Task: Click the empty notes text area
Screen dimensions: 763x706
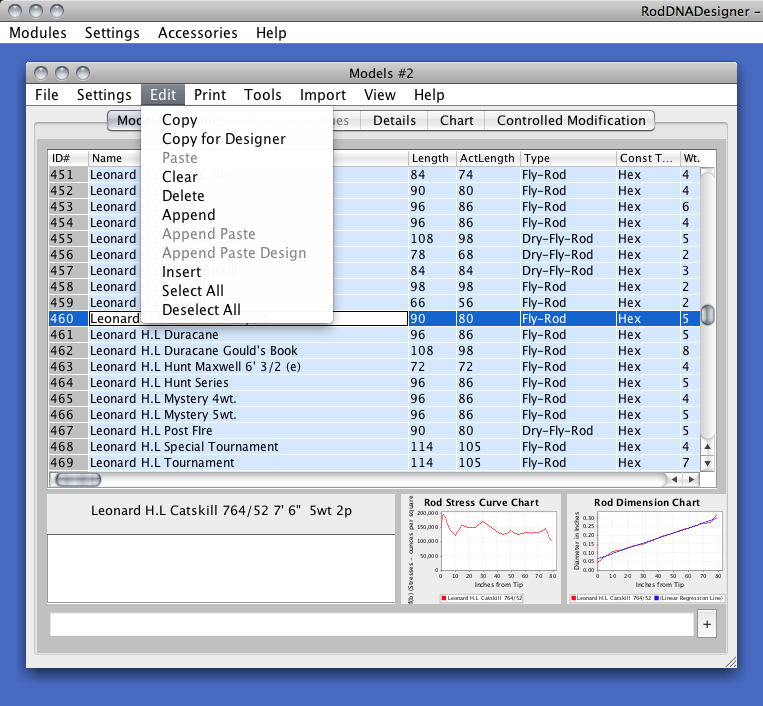Action: click(221, 568)
